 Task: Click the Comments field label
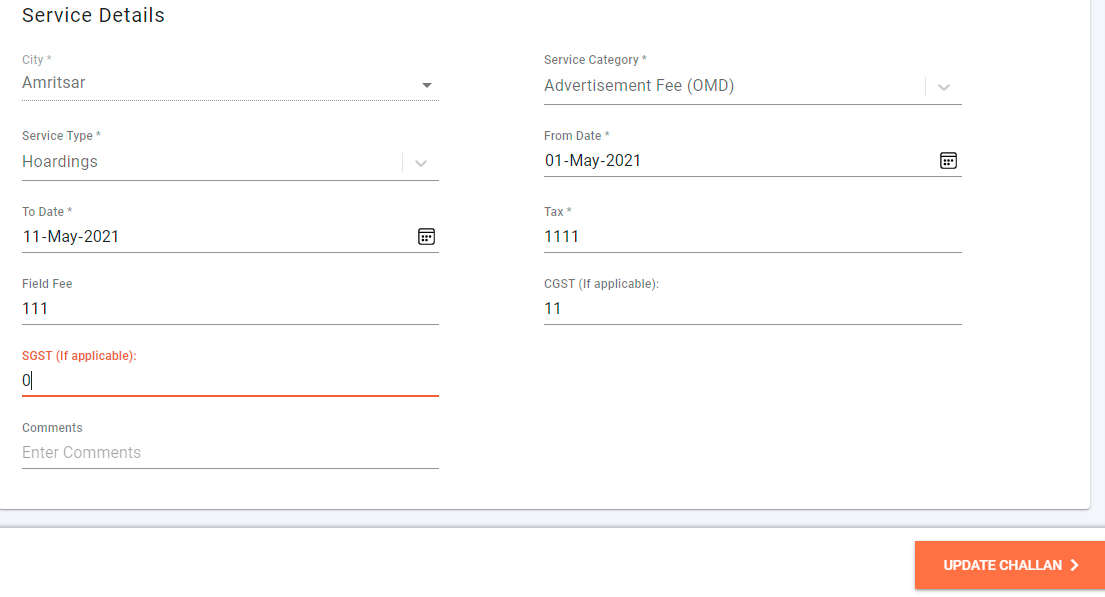52,428
